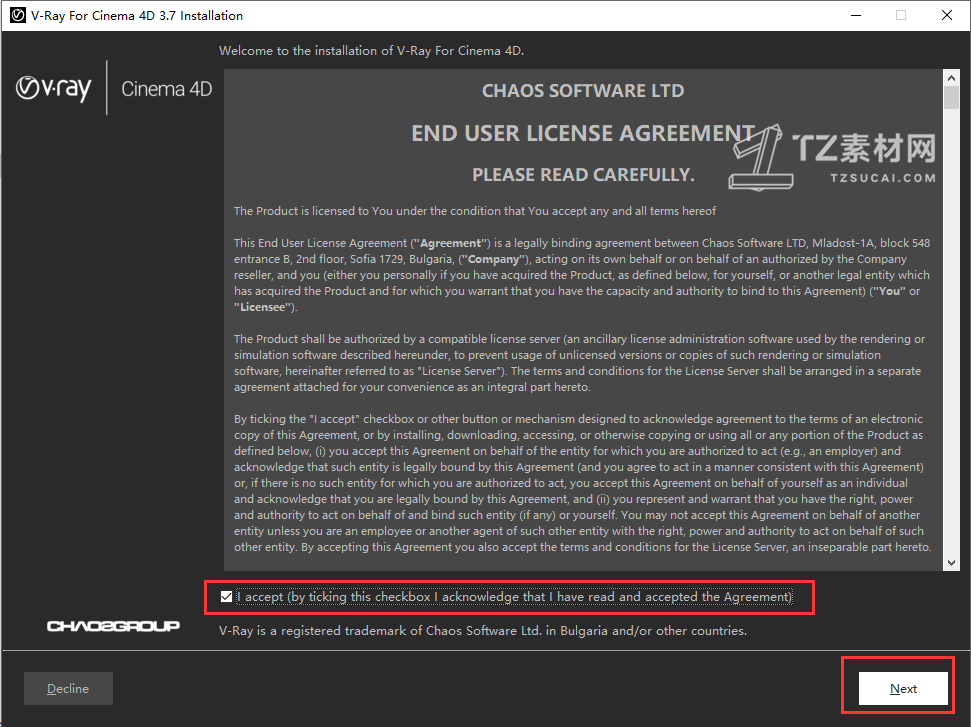971x727 pixels.
Task: Click the 'CHAOS SOFTWARE LTD' heading
Action: [583, 91]
